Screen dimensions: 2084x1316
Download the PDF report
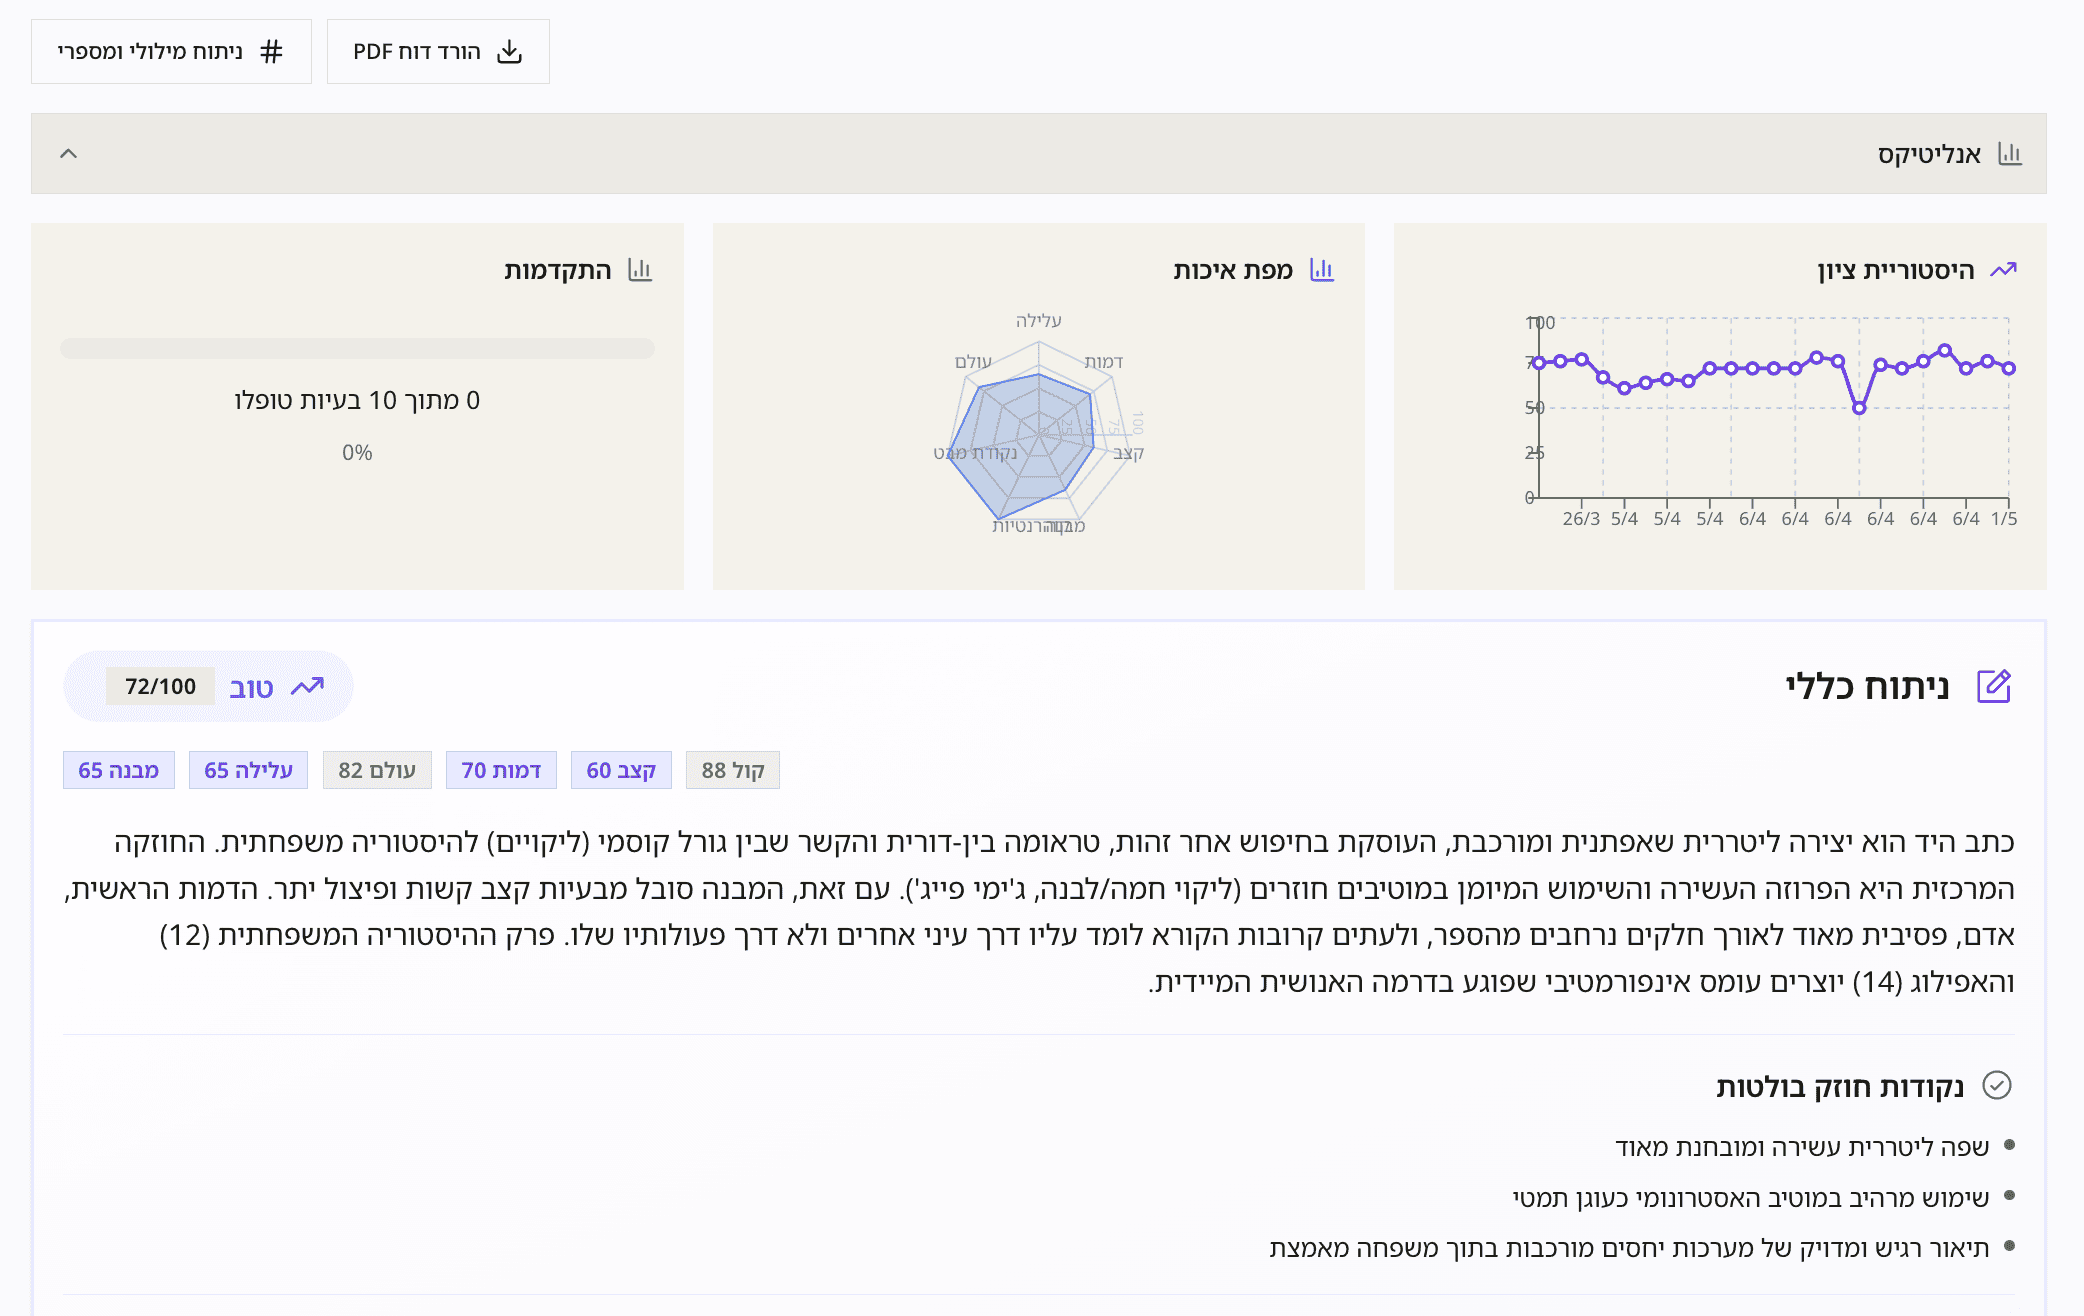pos(438,52)
